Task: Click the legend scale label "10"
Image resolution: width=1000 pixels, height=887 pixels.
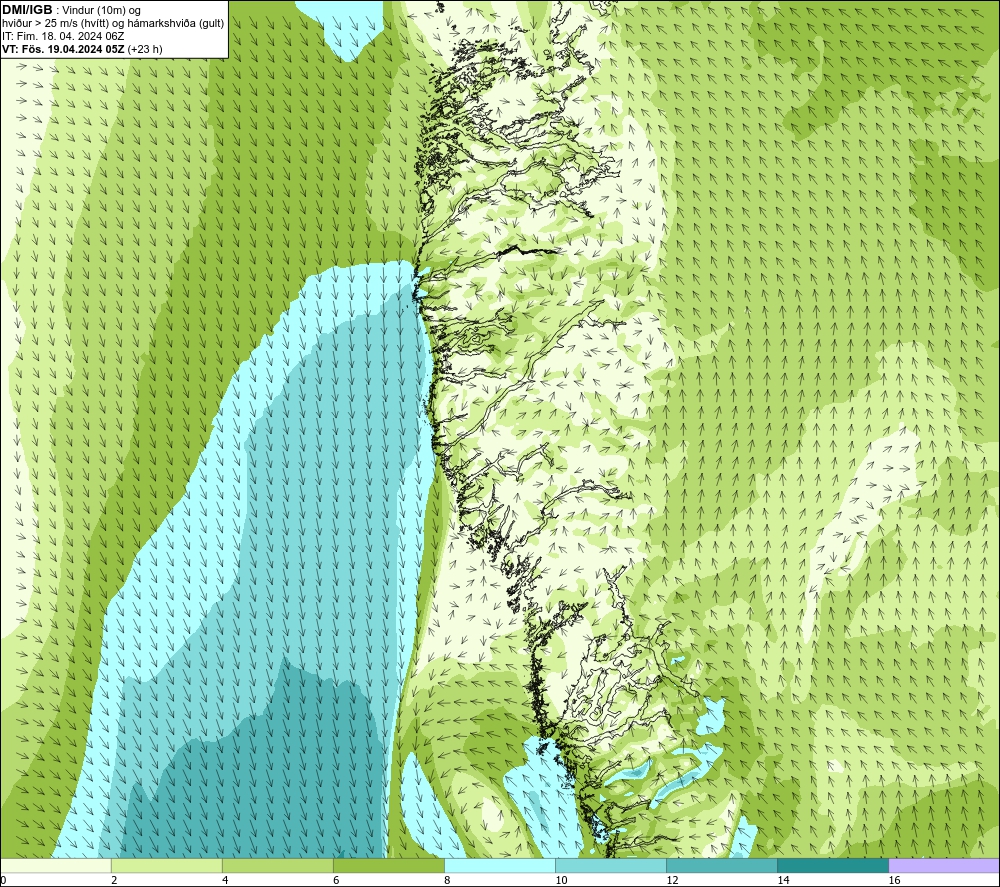Action: 561,881
